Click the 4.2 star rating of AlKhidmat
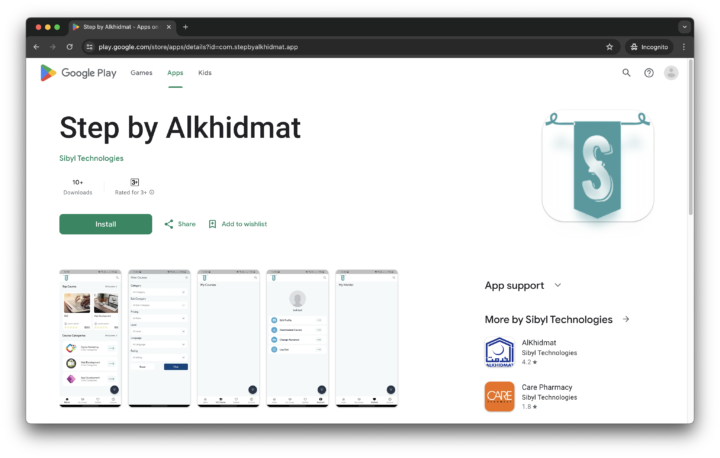The width and height of the screenshot is (720, 458). 529,362
